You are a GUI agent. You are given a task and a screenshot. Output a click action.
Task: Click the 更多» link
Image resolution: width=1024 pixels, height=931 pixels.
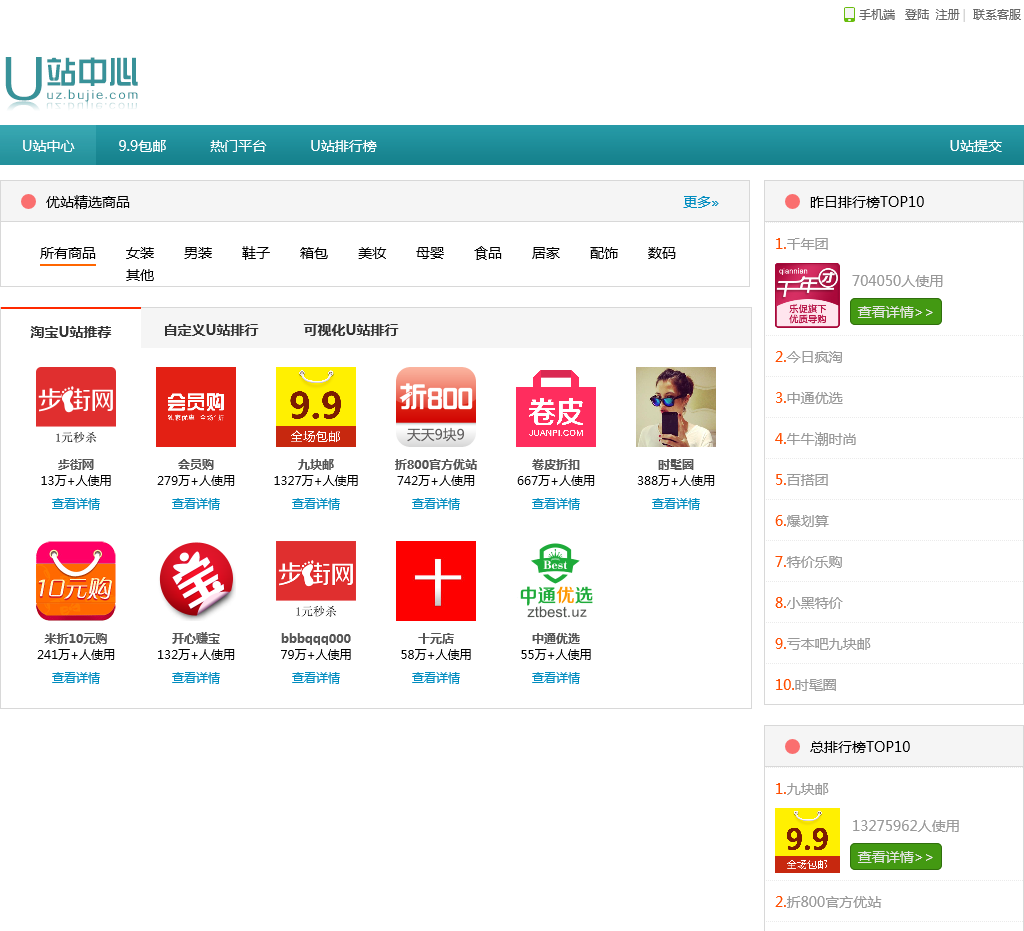[701, 202]
